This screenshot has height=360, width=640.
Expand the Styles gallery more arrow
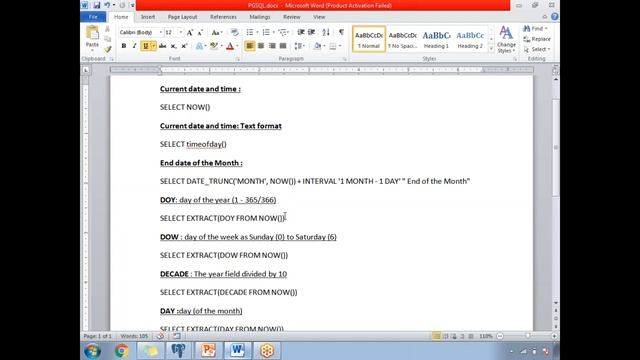pos(491,49)
